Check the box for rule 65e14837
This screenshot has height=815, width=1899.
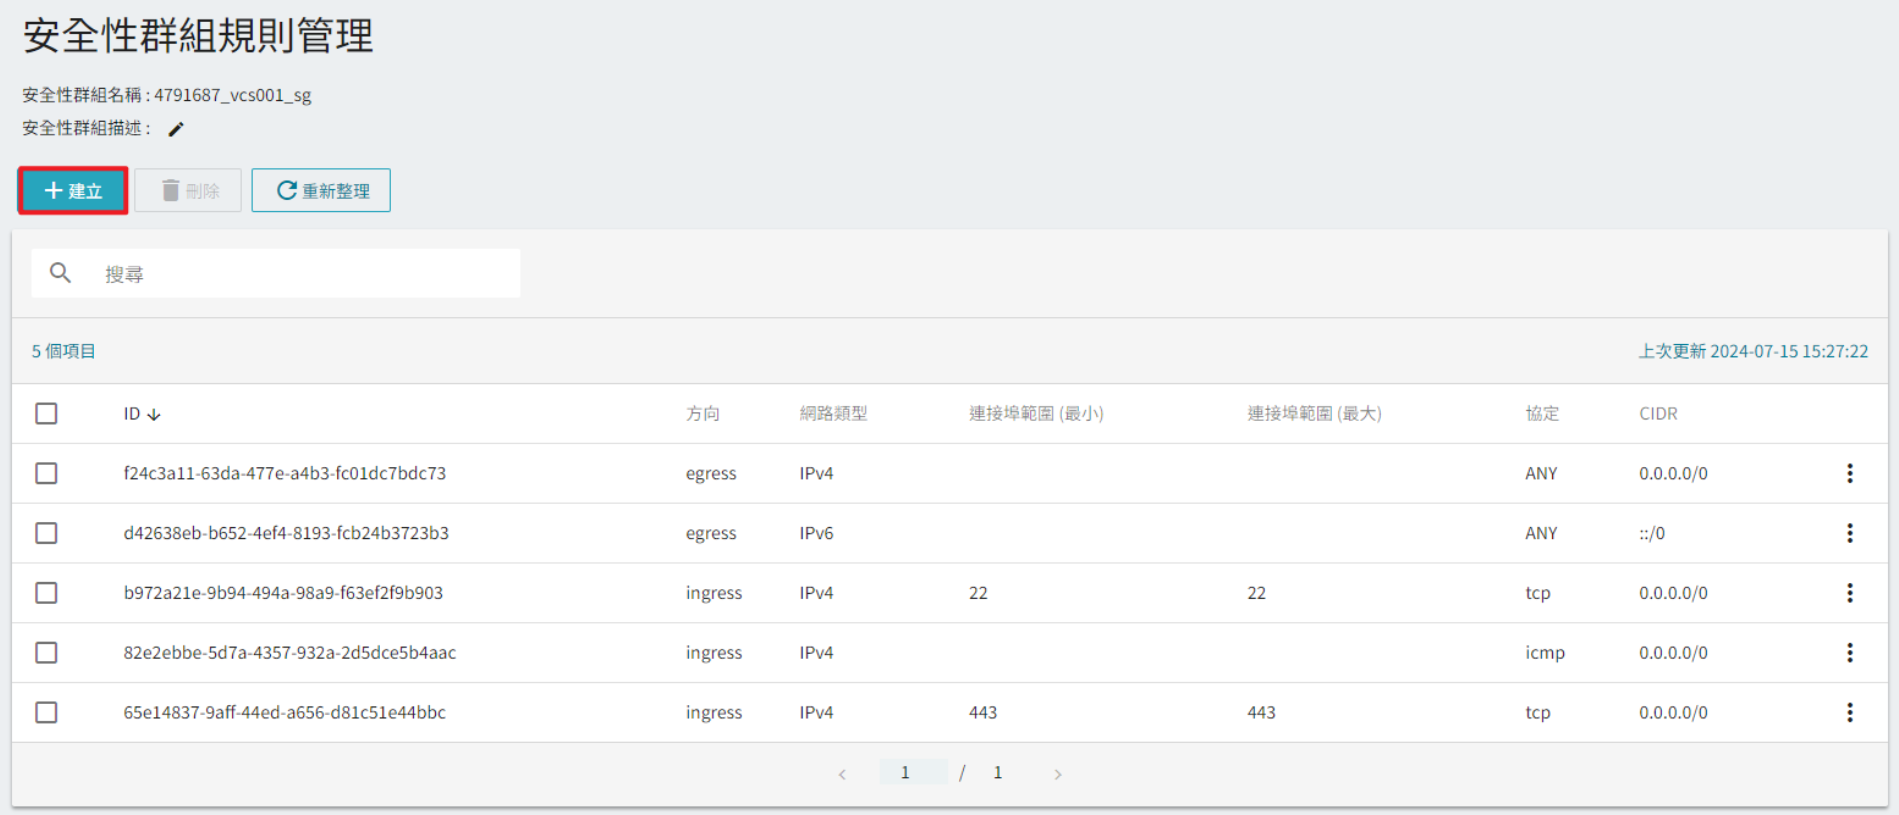pos(46,712)
